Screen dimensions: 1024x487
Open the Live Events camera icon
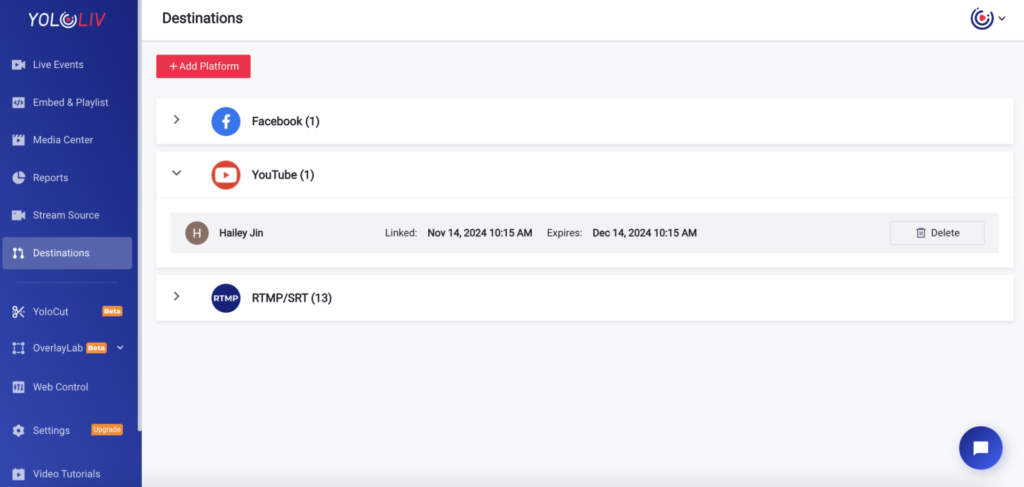tap(18, 65)
